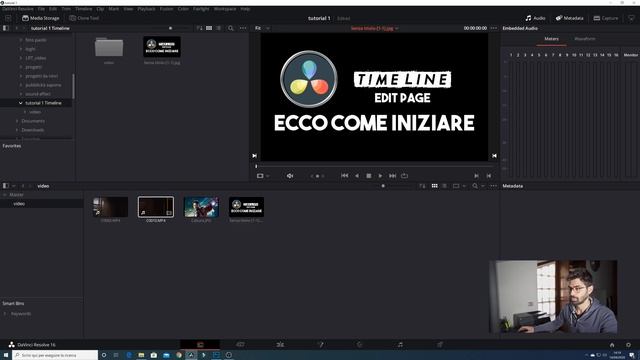Screen dimensions: 640x360
Task: Toggle the media storage sidebar panel
Action: pyautogui.click(x=6, y=28)
